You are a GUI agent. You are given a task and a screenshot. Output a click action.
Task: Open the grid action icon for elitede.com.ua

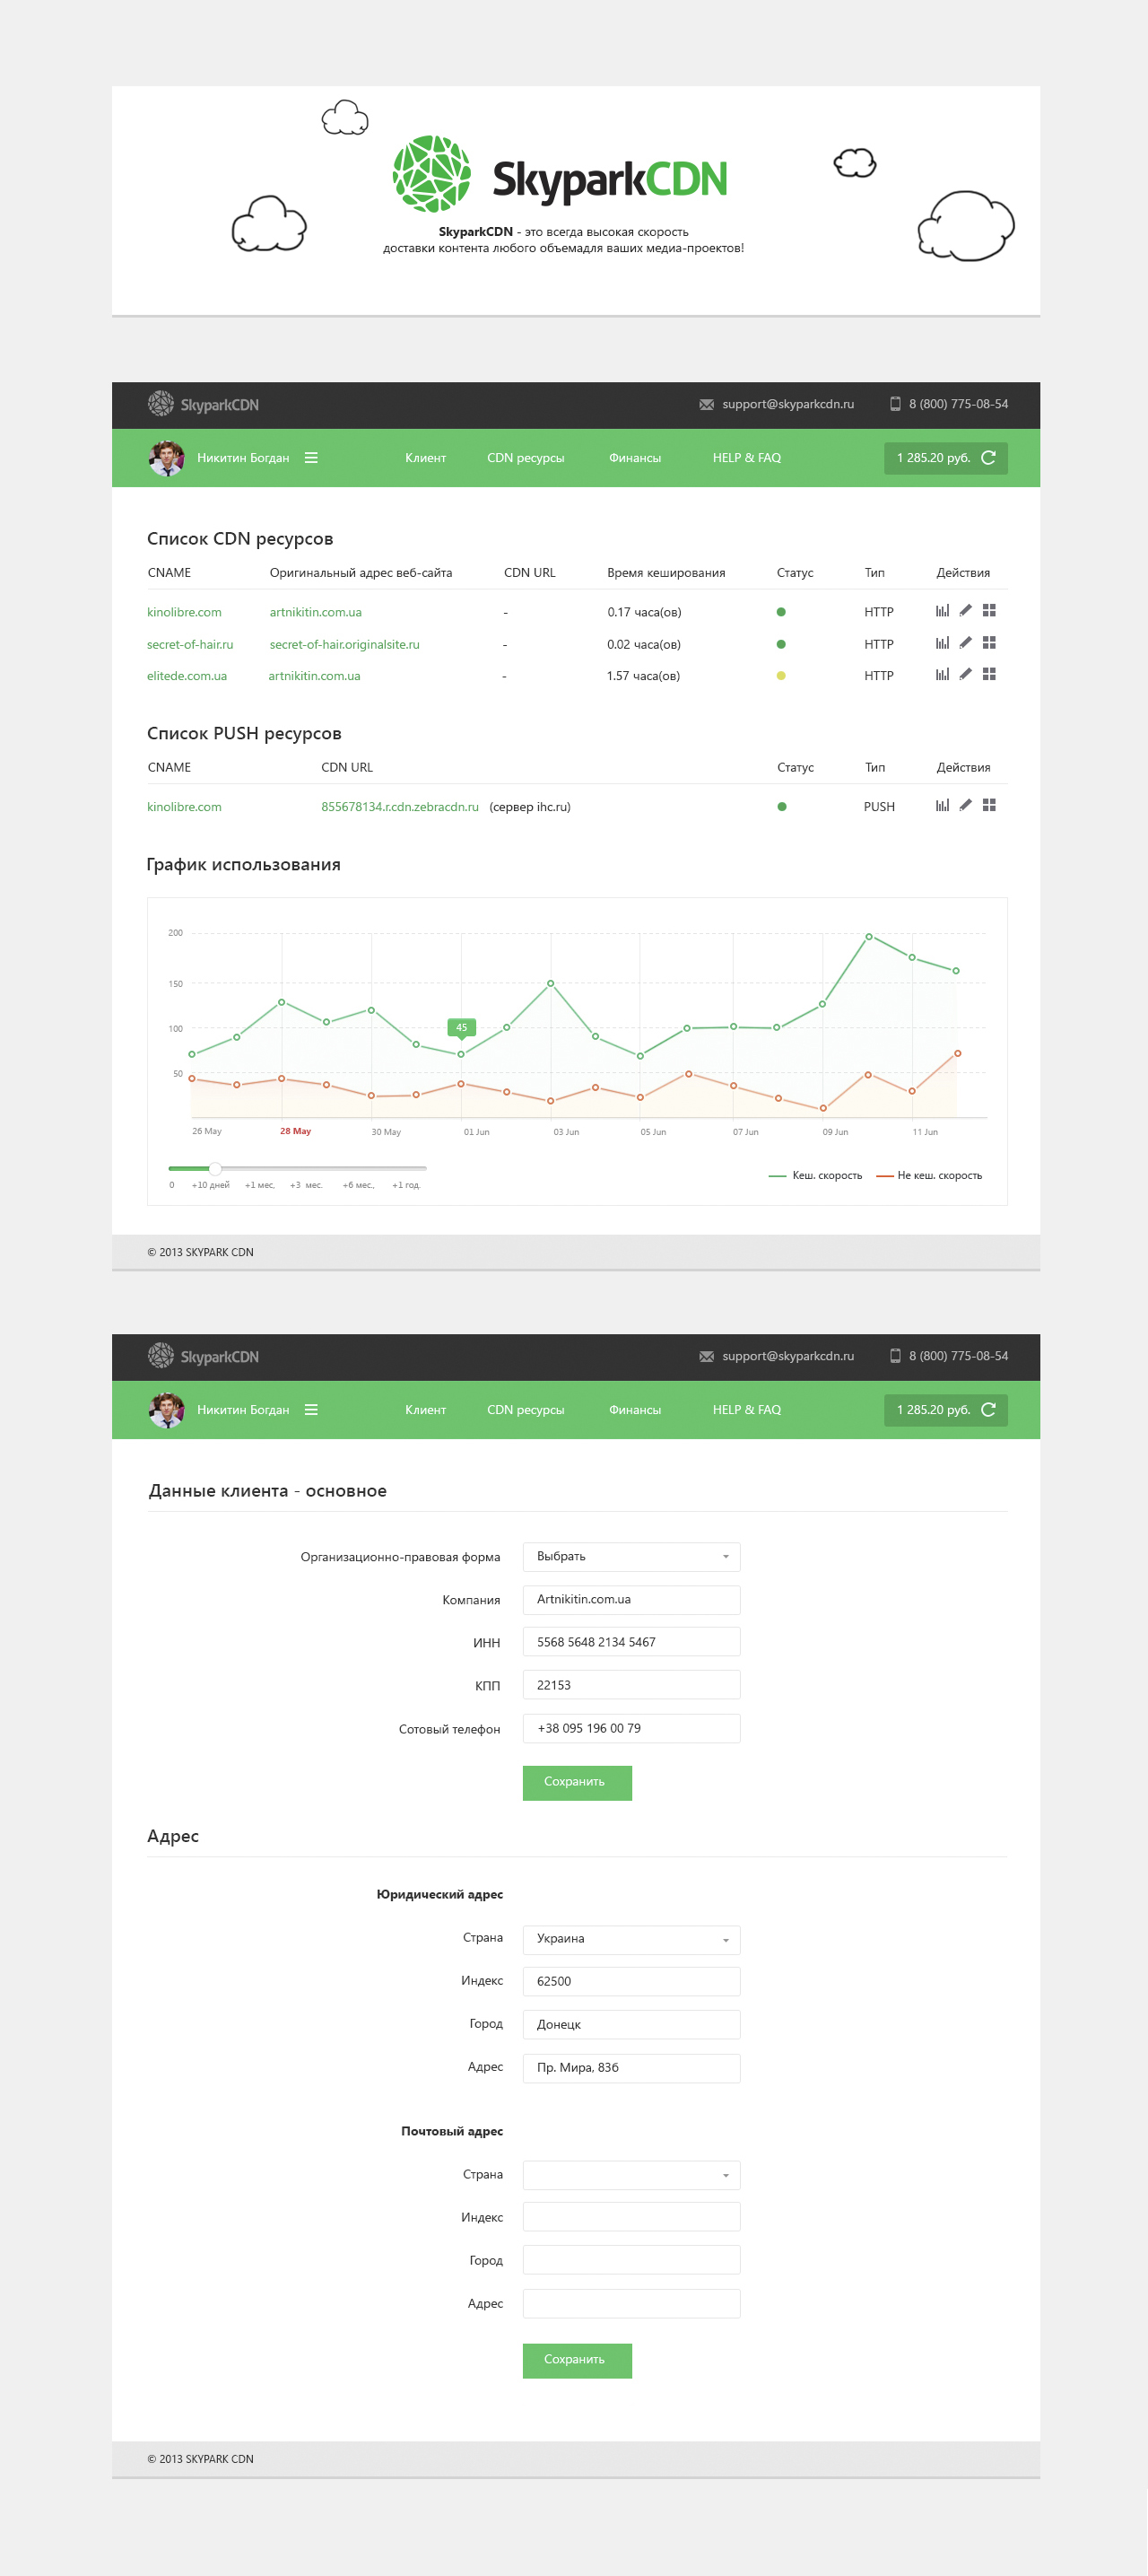tap(989, 675)
